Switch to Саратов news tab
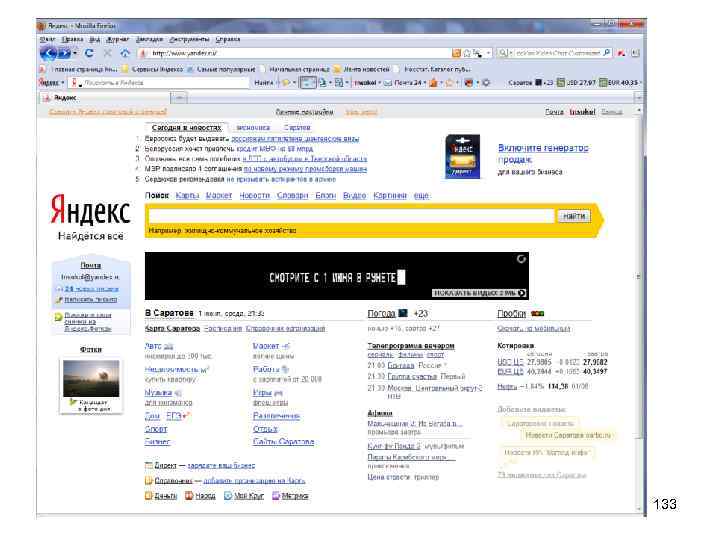This screenshot has width=720, height=540. point(297,128)
